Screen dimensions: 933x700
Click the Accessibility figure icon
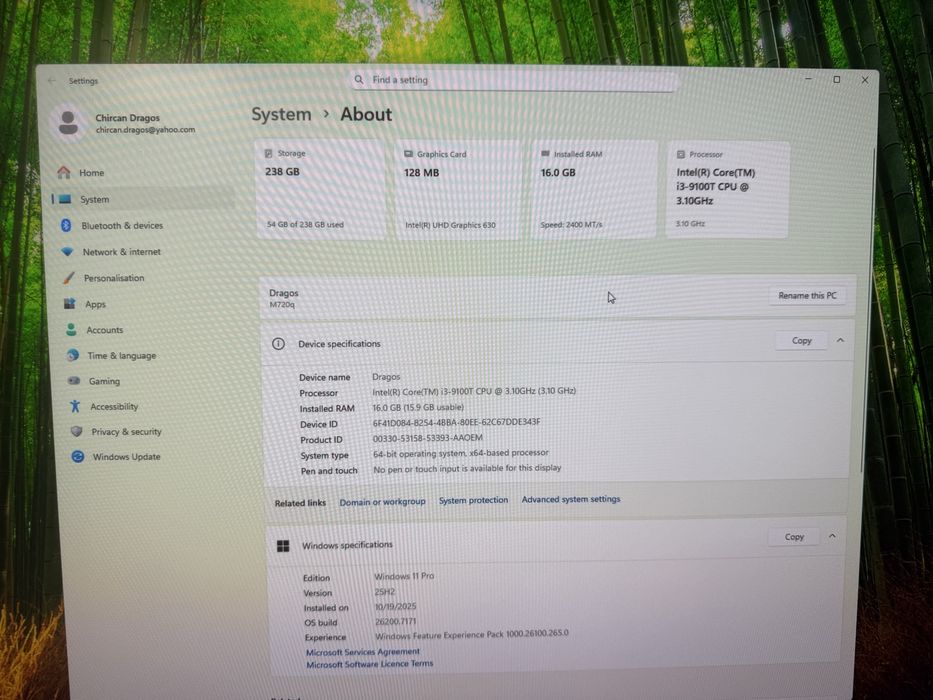click(x=75, y=406)
